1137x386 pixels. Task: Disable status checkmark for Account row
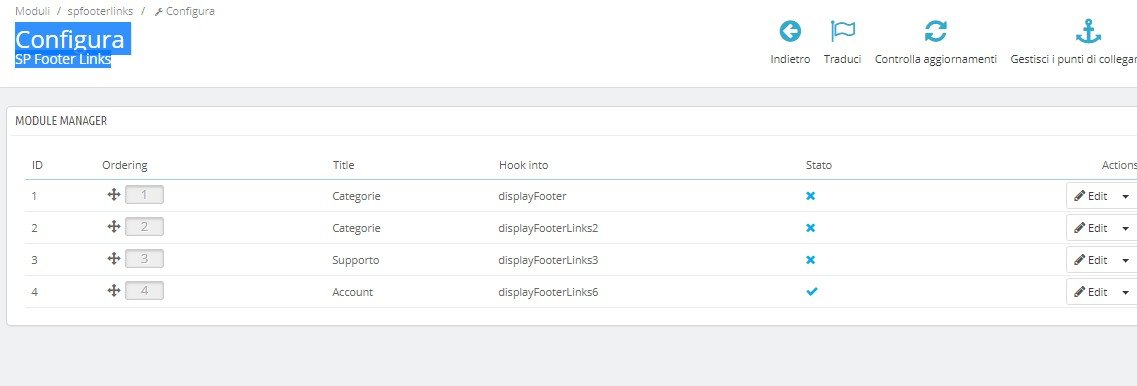tap(811, 292)
